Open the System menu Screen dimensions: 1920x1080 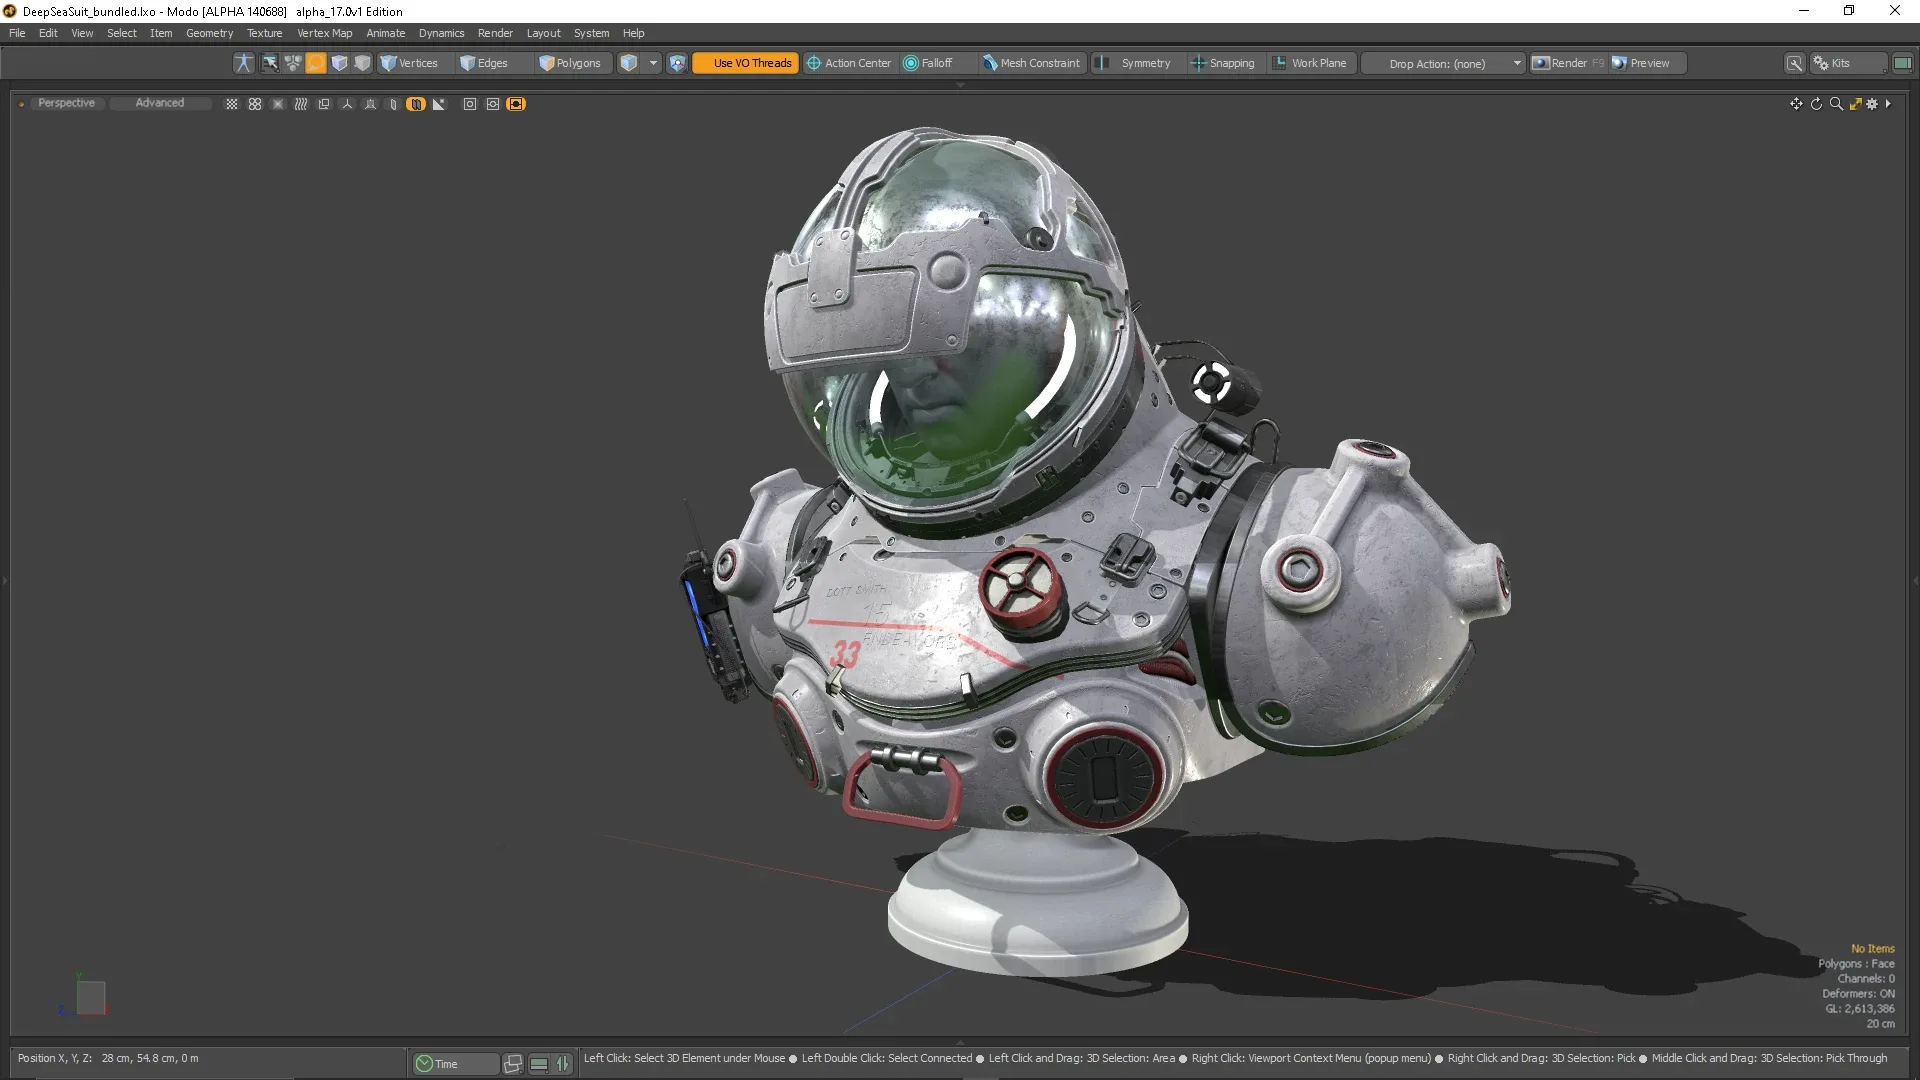(591, 33)
